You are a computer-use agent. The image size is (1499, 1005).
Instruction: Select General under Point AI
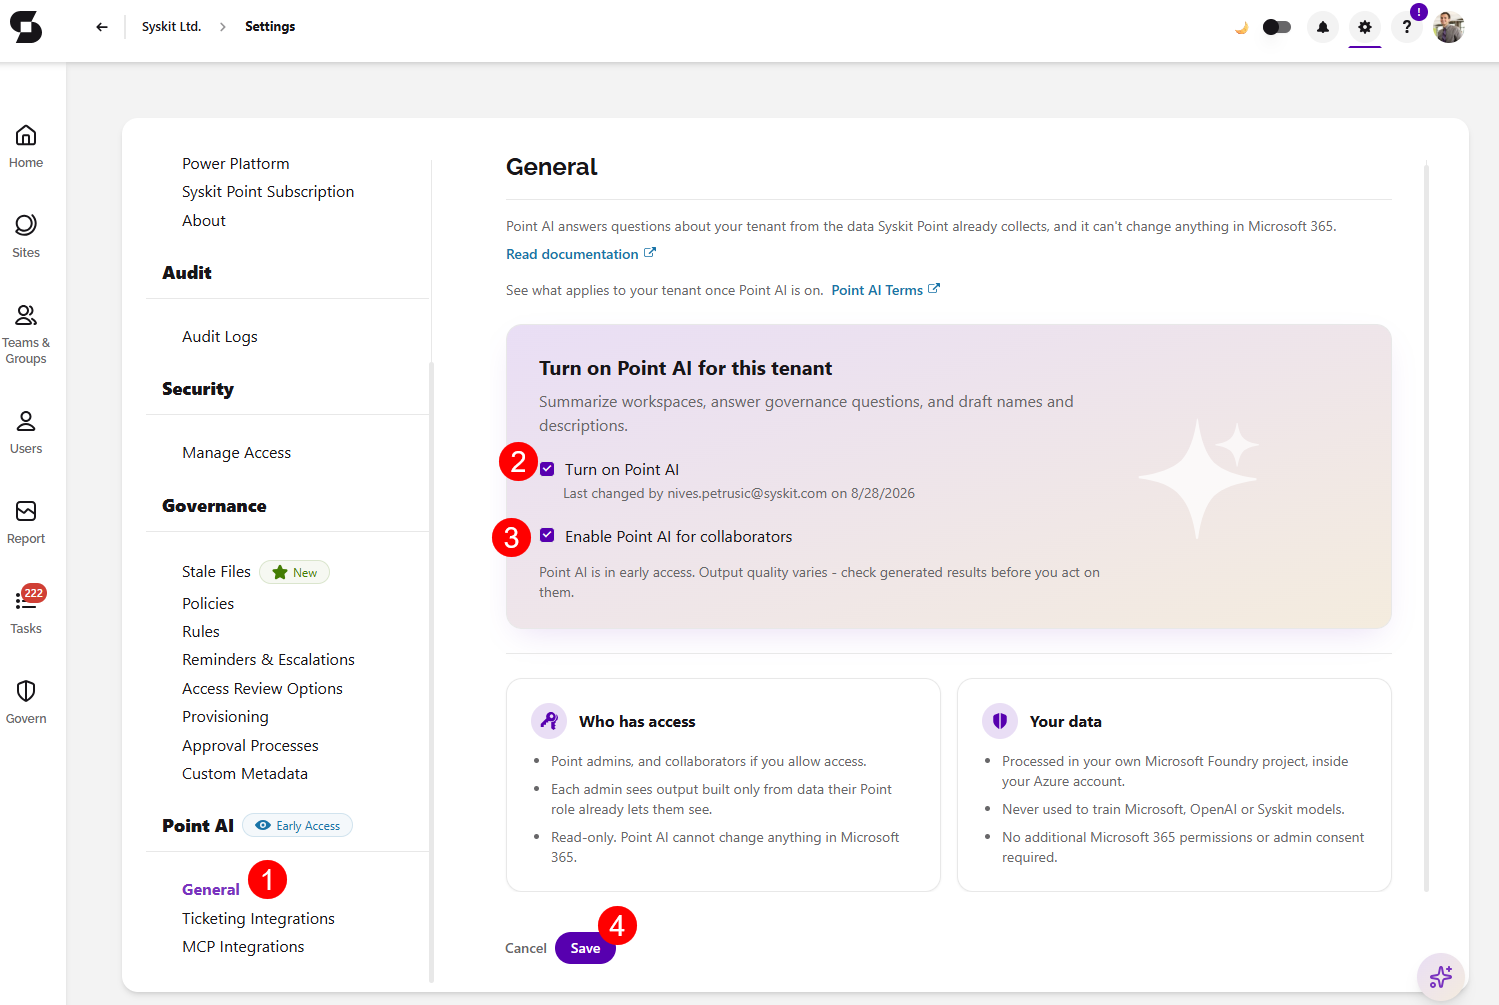point(211,890)
